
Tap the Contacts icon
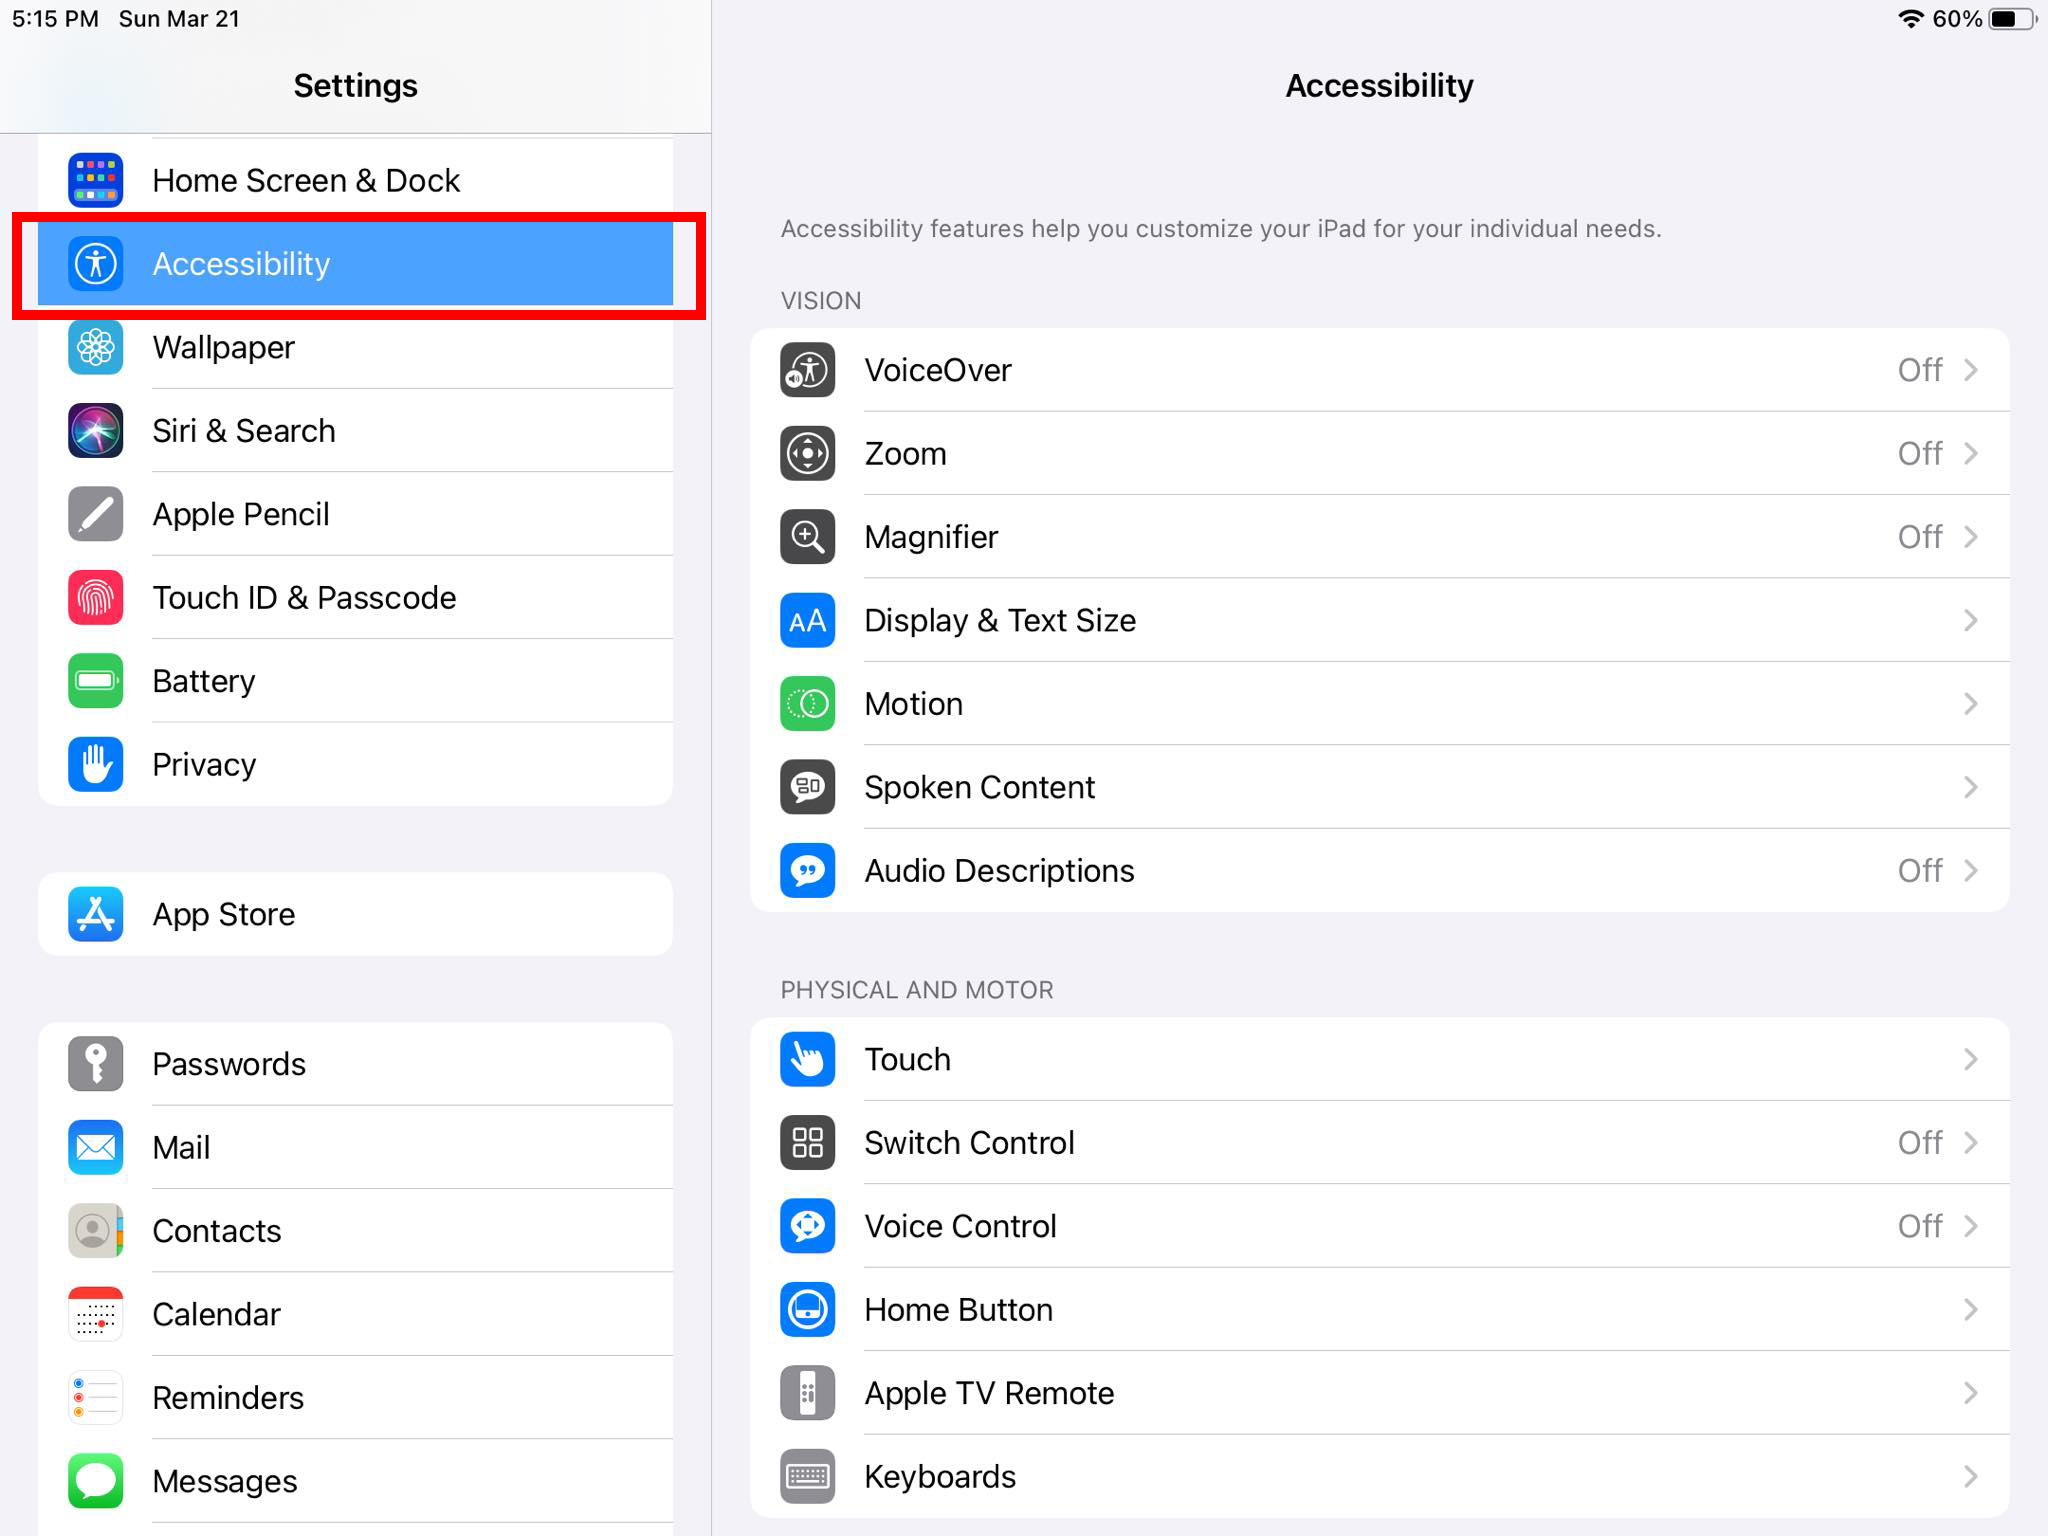click(x=96, y=1231)
